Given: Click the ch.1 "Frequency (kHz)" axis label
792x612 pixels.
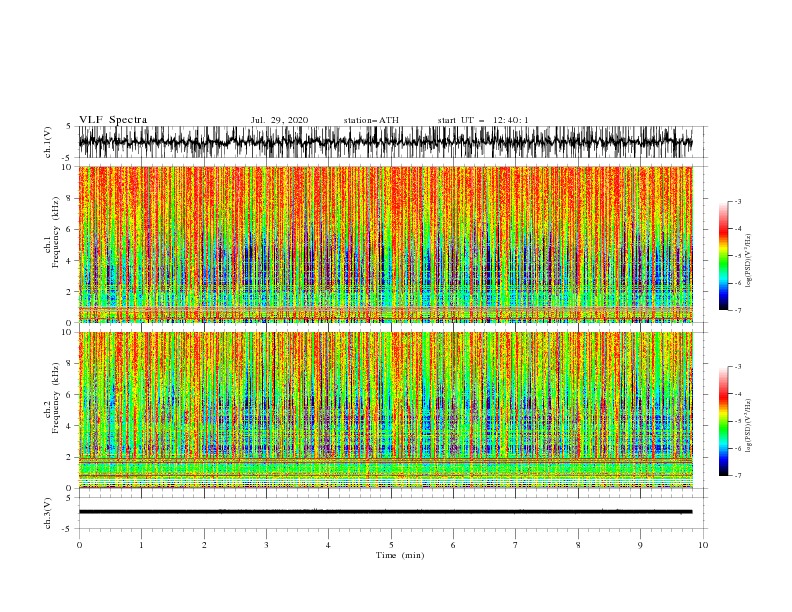Looking at the screenshot, I should tap(55, 233).
